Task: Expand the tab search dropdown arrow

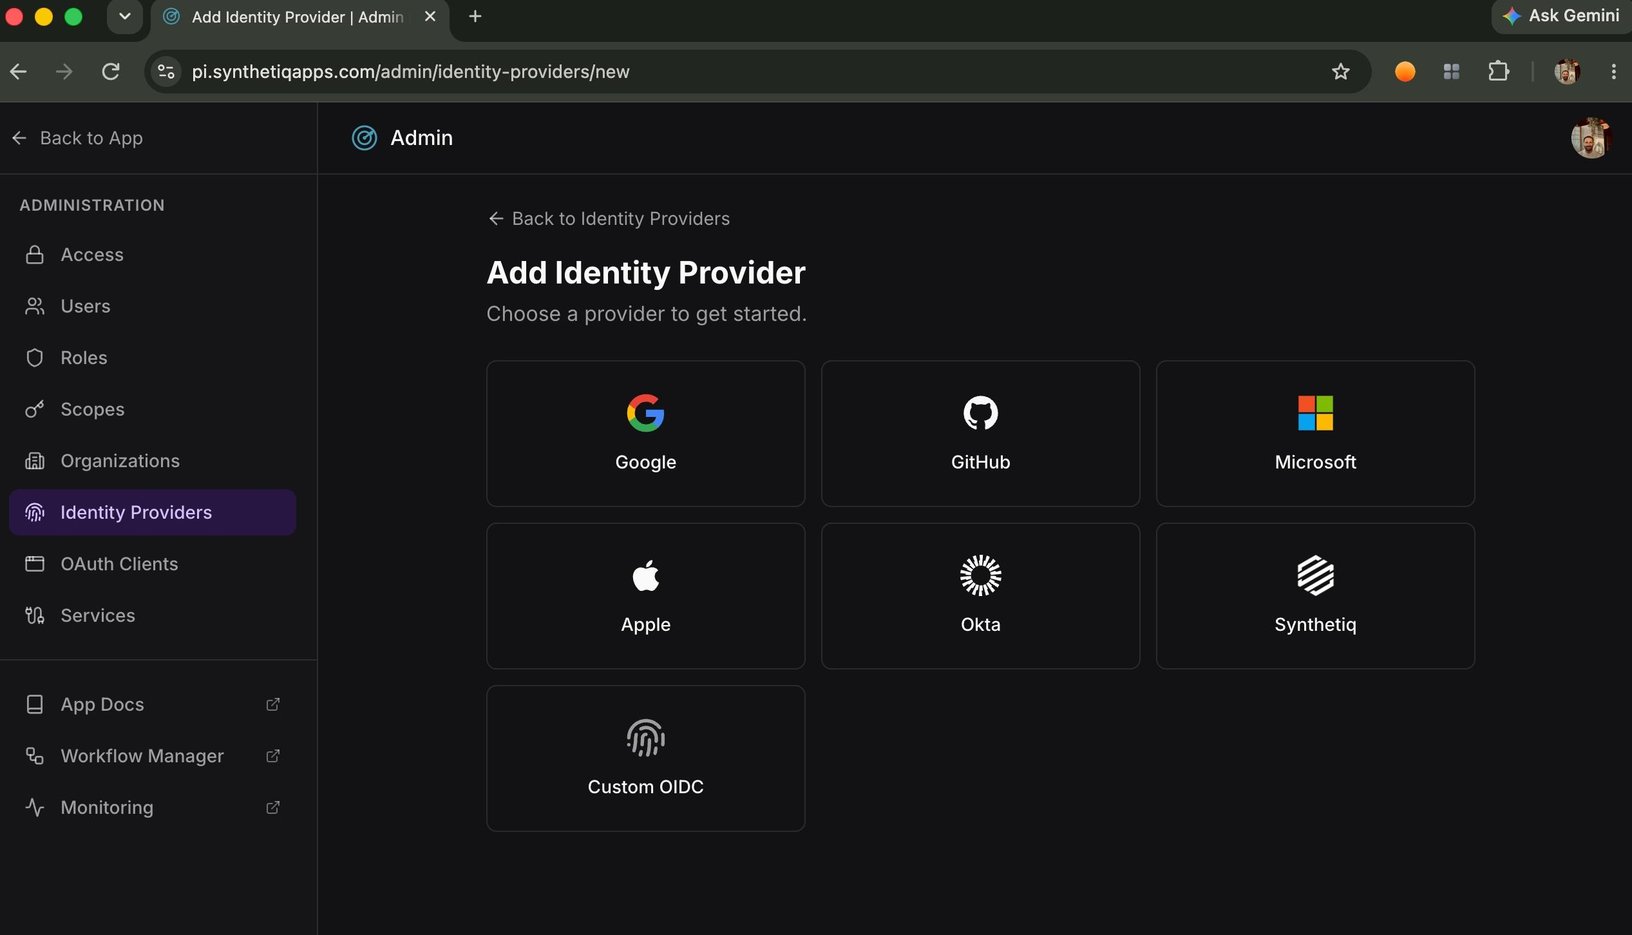Action: click(x=125, y=16)
